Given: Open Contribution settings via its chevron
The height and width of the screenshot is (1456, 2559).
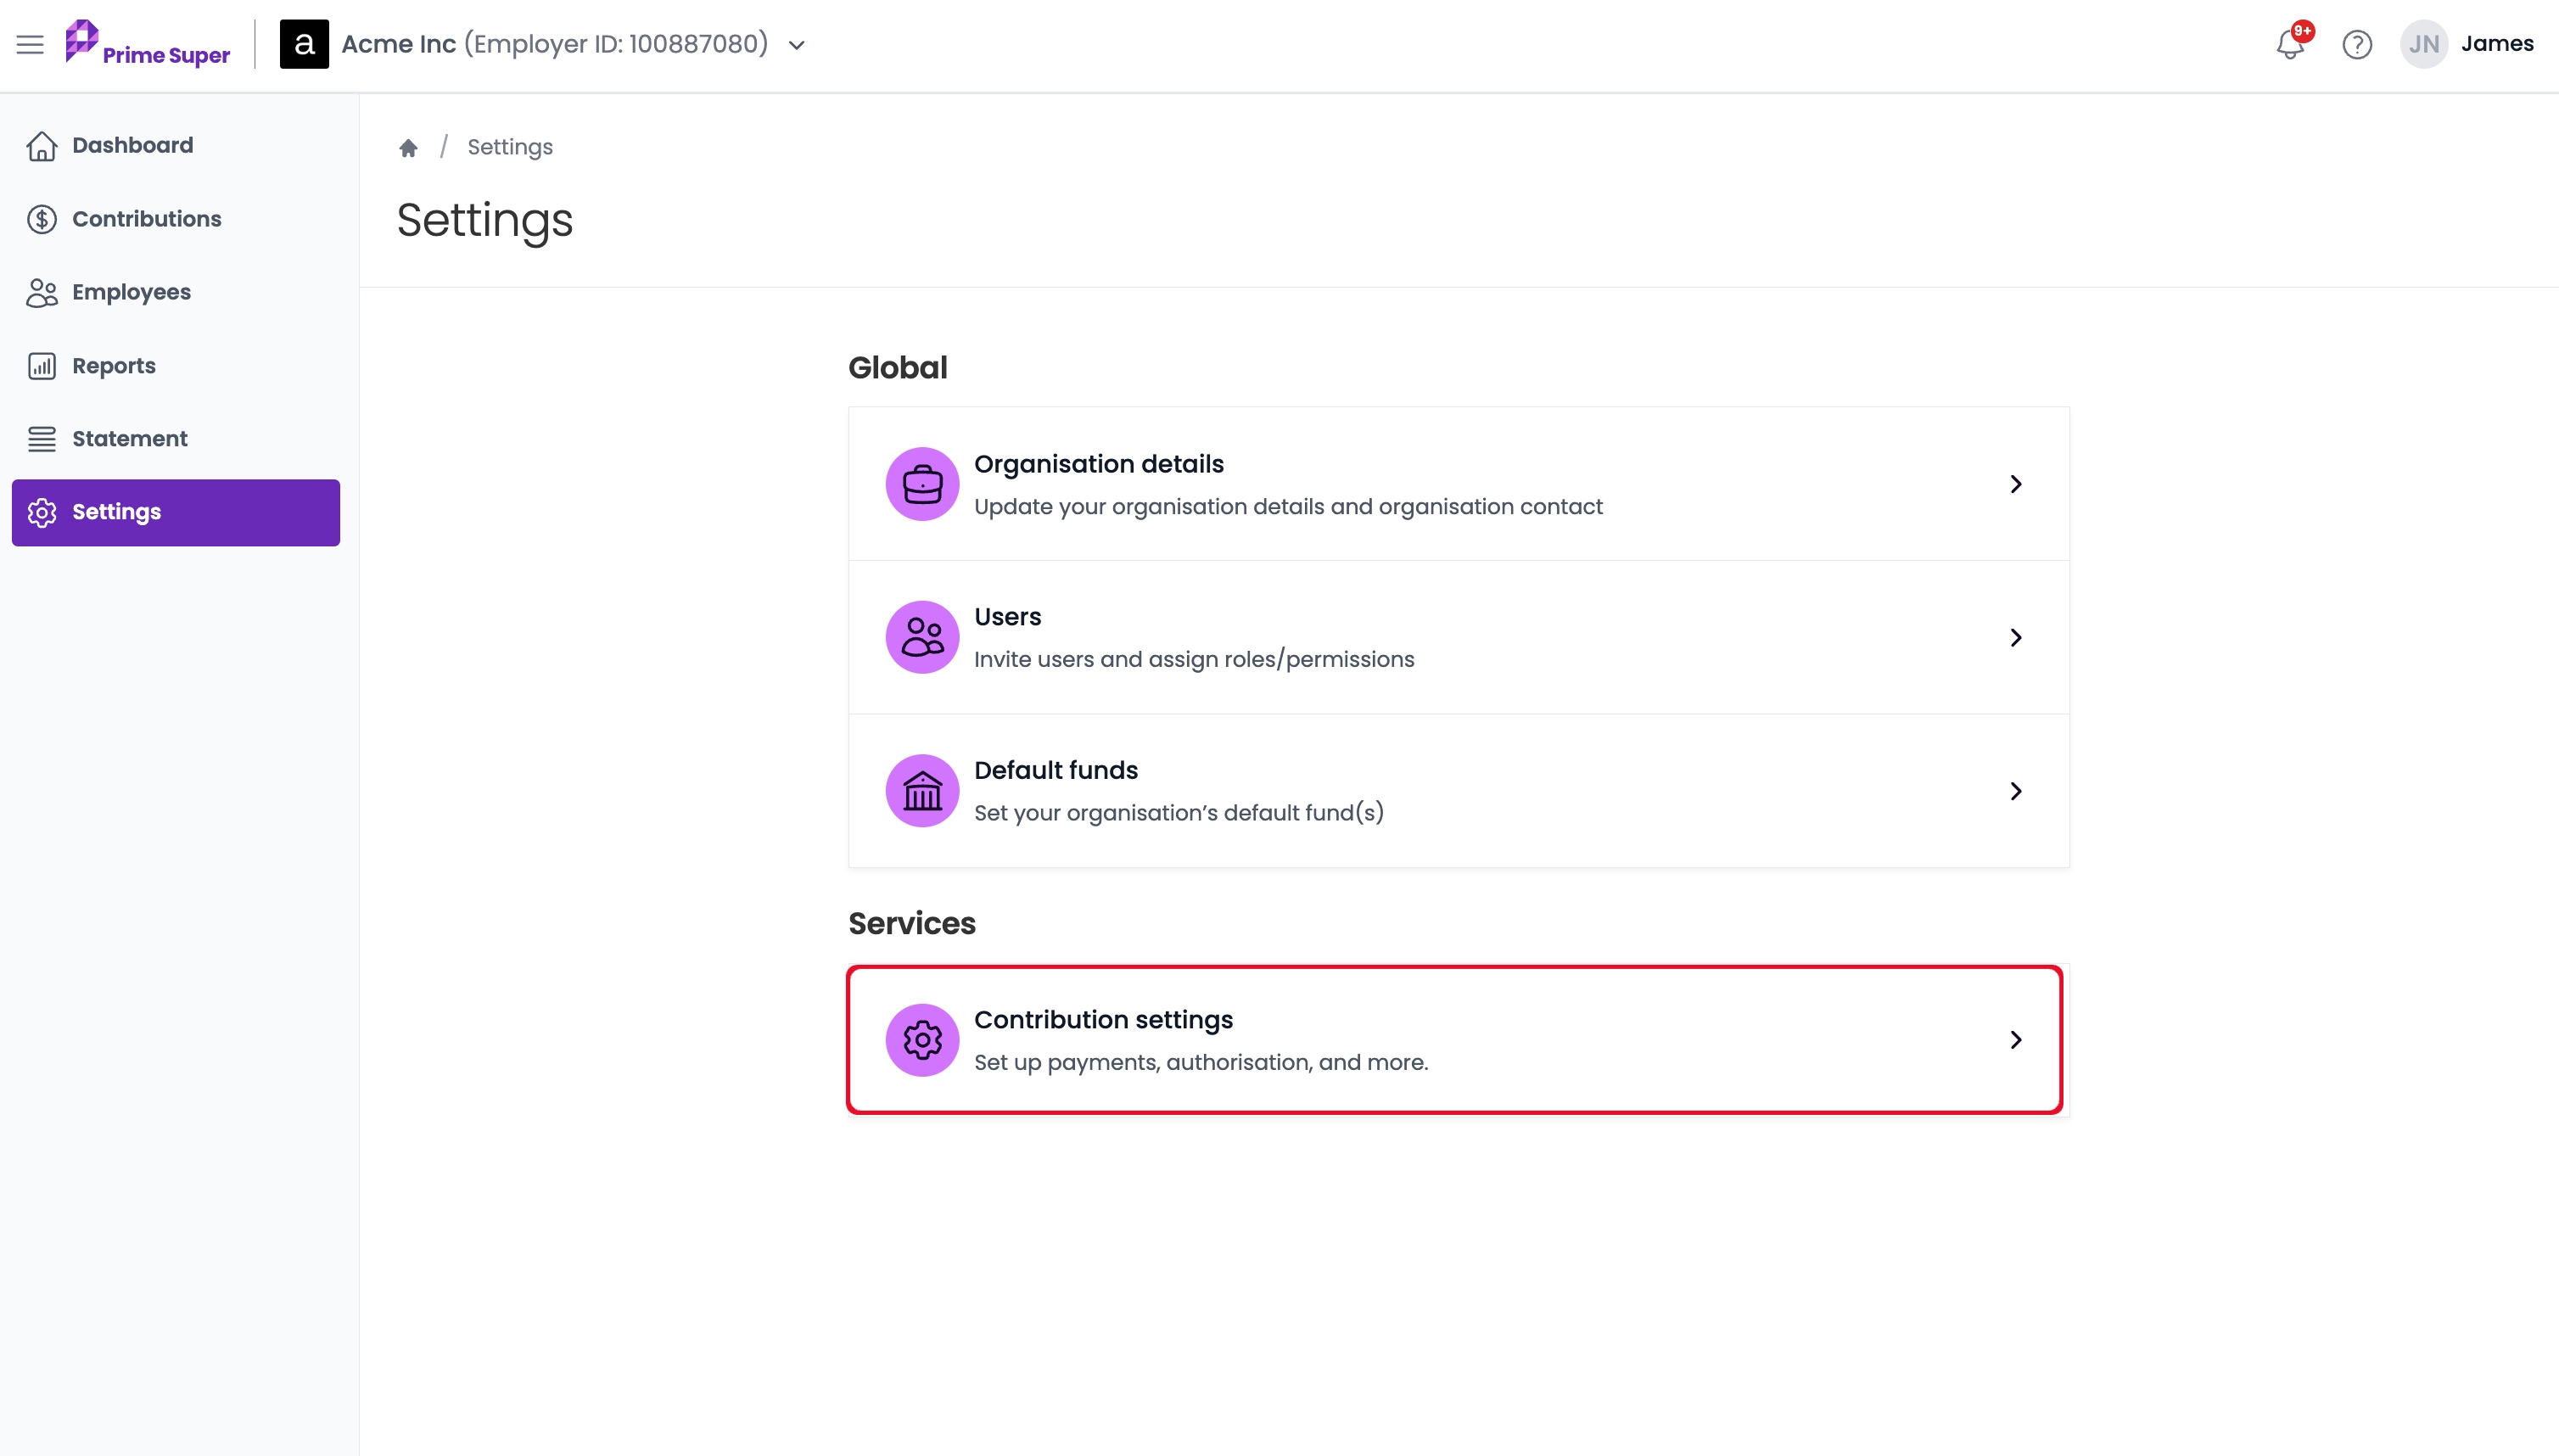Looking at the screenshot, I should pyautogui.click(x=2015, y=1040).
